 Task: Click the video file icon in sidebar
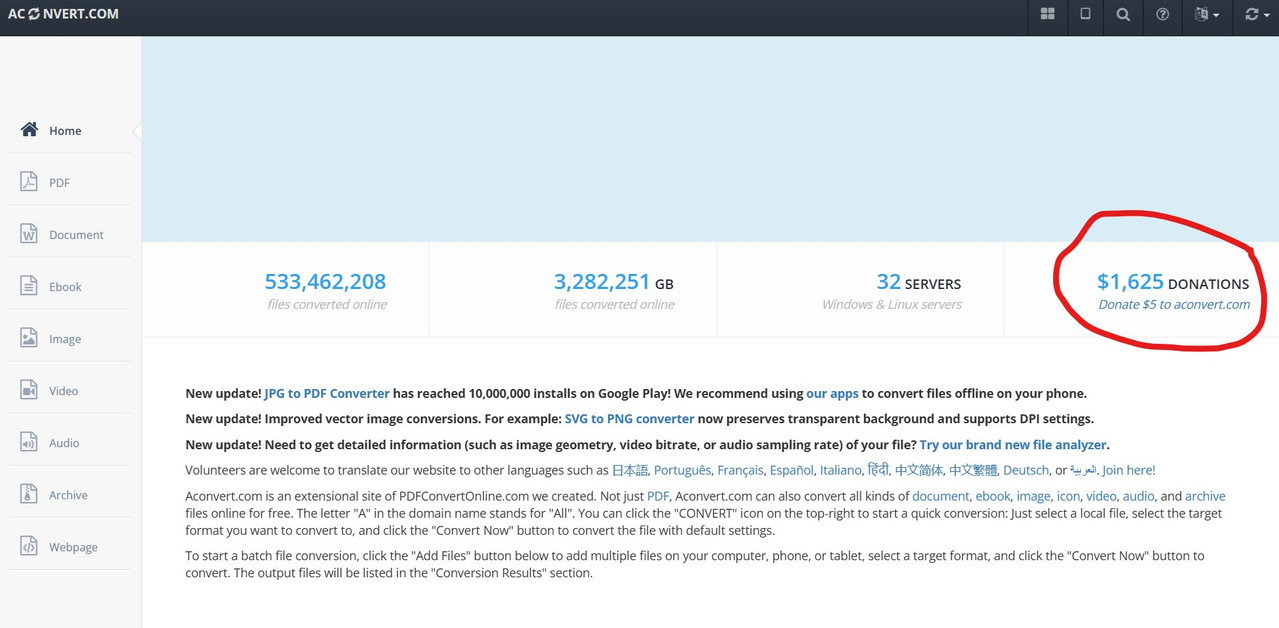(29, 389)
